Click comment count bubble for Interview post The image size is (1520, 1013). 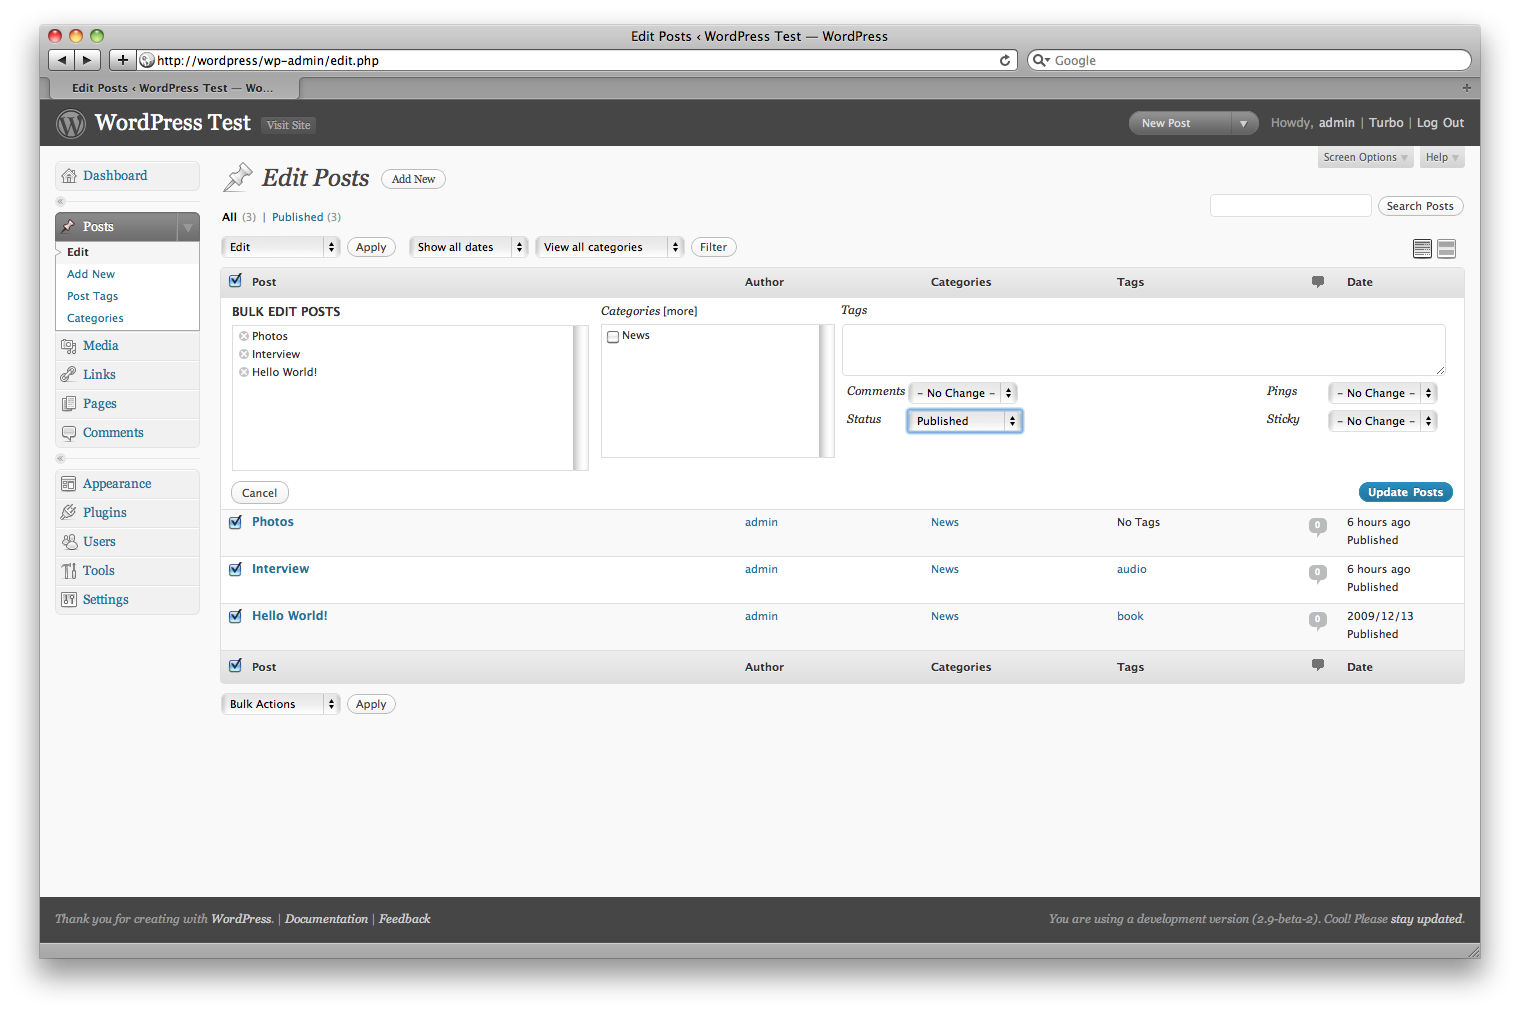coord(1318,573)
